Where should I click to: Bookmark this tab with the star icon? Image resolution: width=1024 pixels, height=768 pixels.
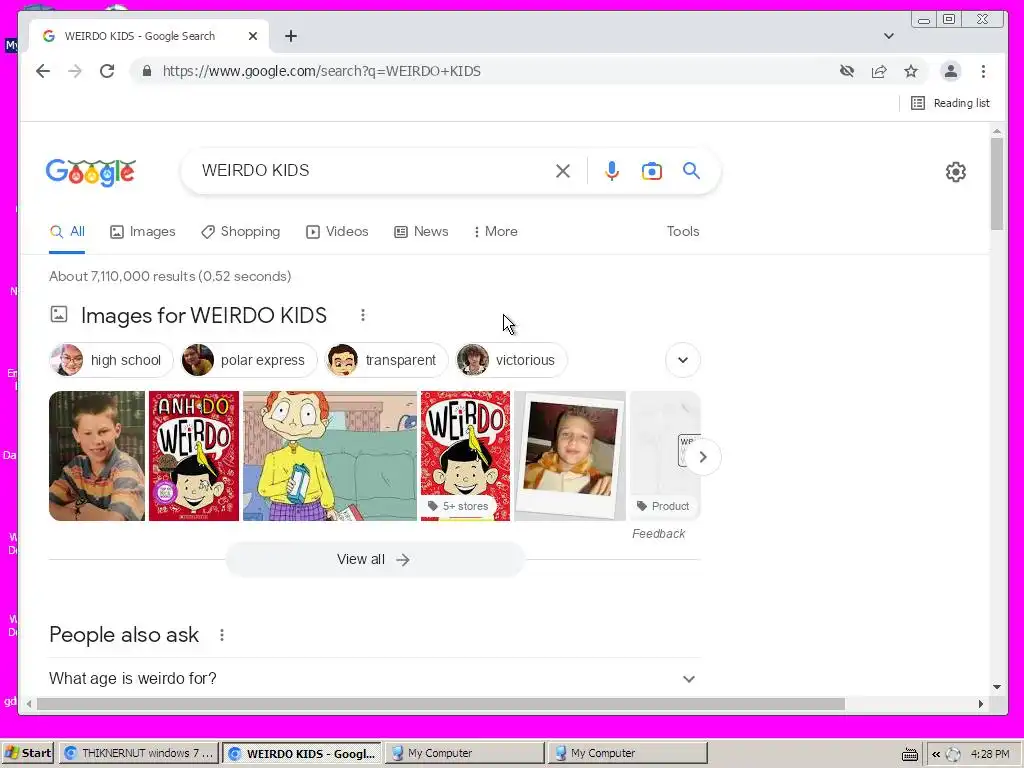[911, 71]
